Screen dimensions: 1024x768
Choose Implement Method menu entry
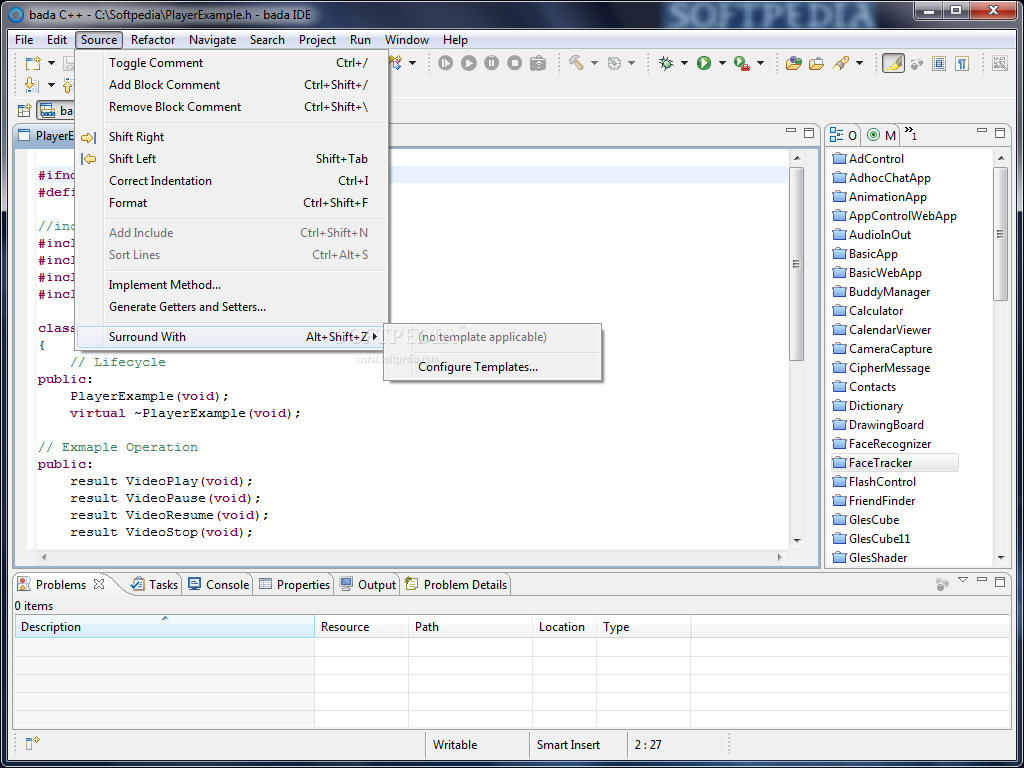point(232,285)
